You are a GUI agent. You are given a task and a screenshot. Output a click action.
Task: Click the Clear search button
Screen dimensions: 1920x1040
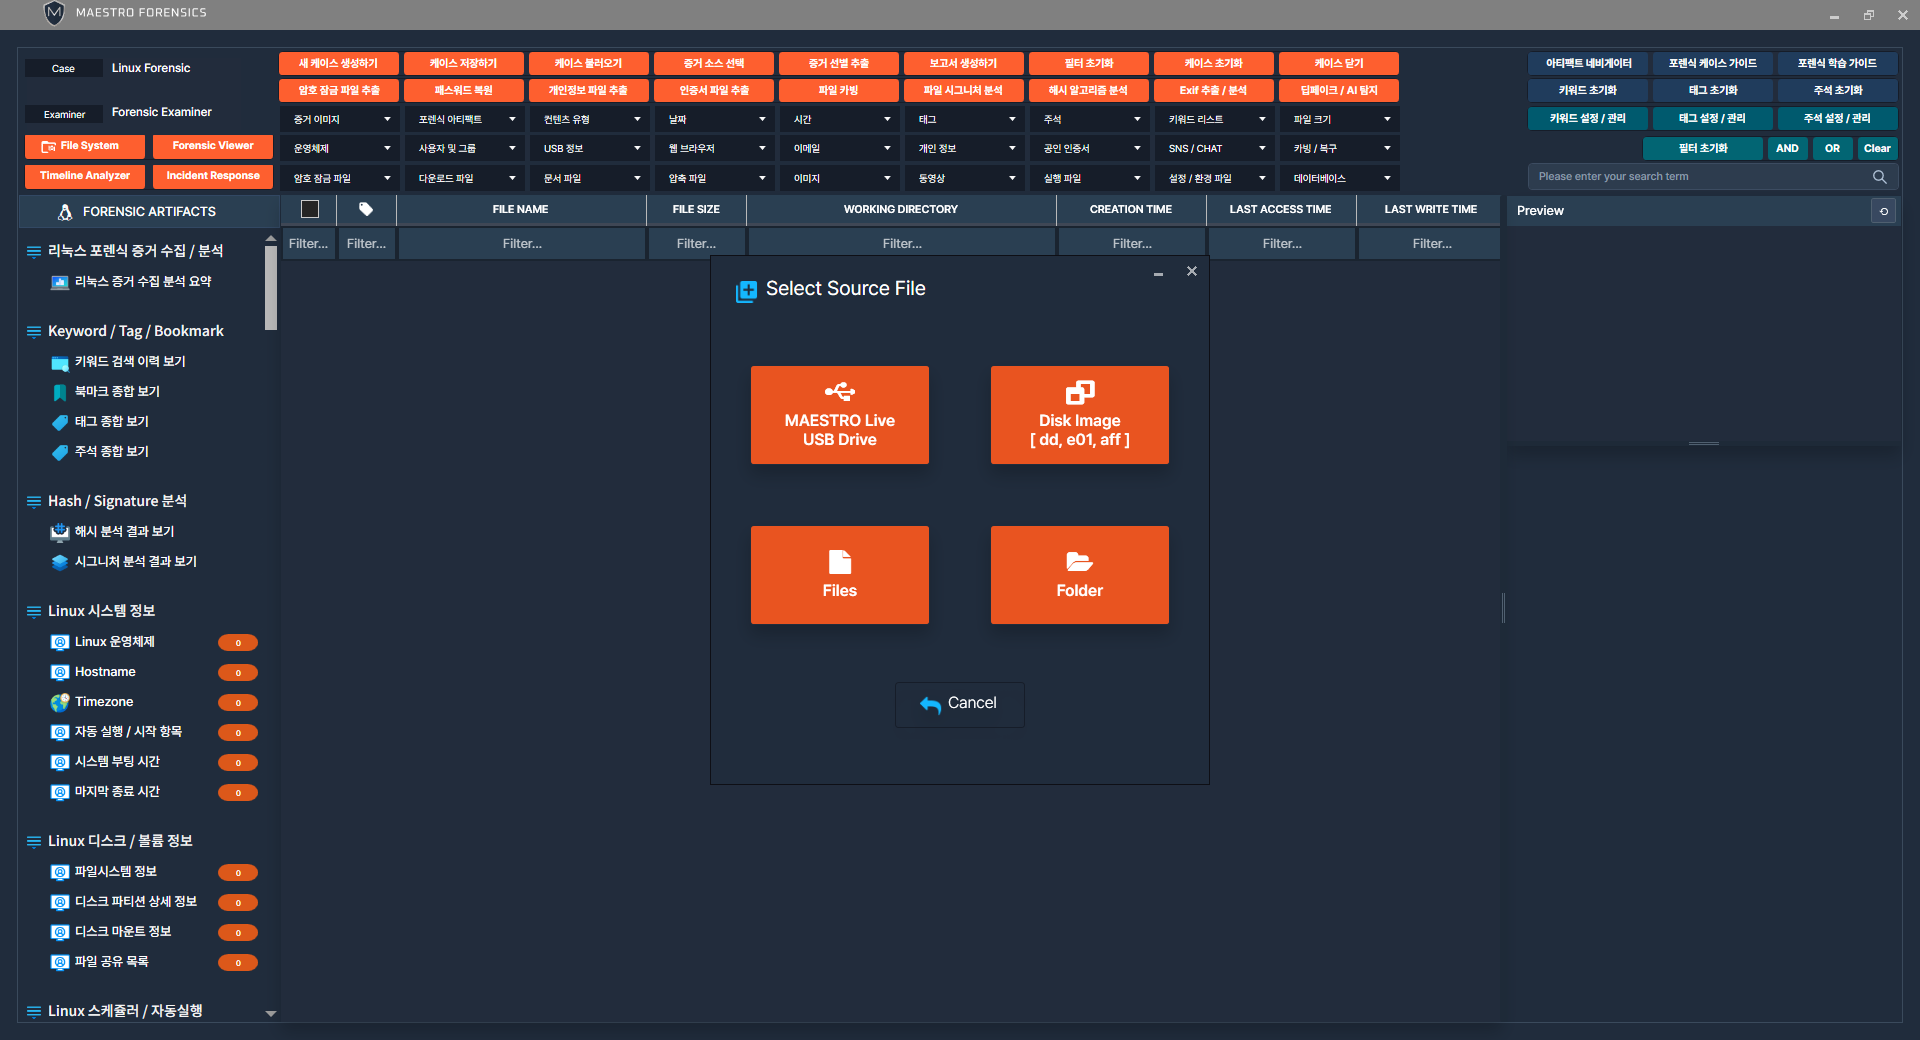[x=1877, y=148]
